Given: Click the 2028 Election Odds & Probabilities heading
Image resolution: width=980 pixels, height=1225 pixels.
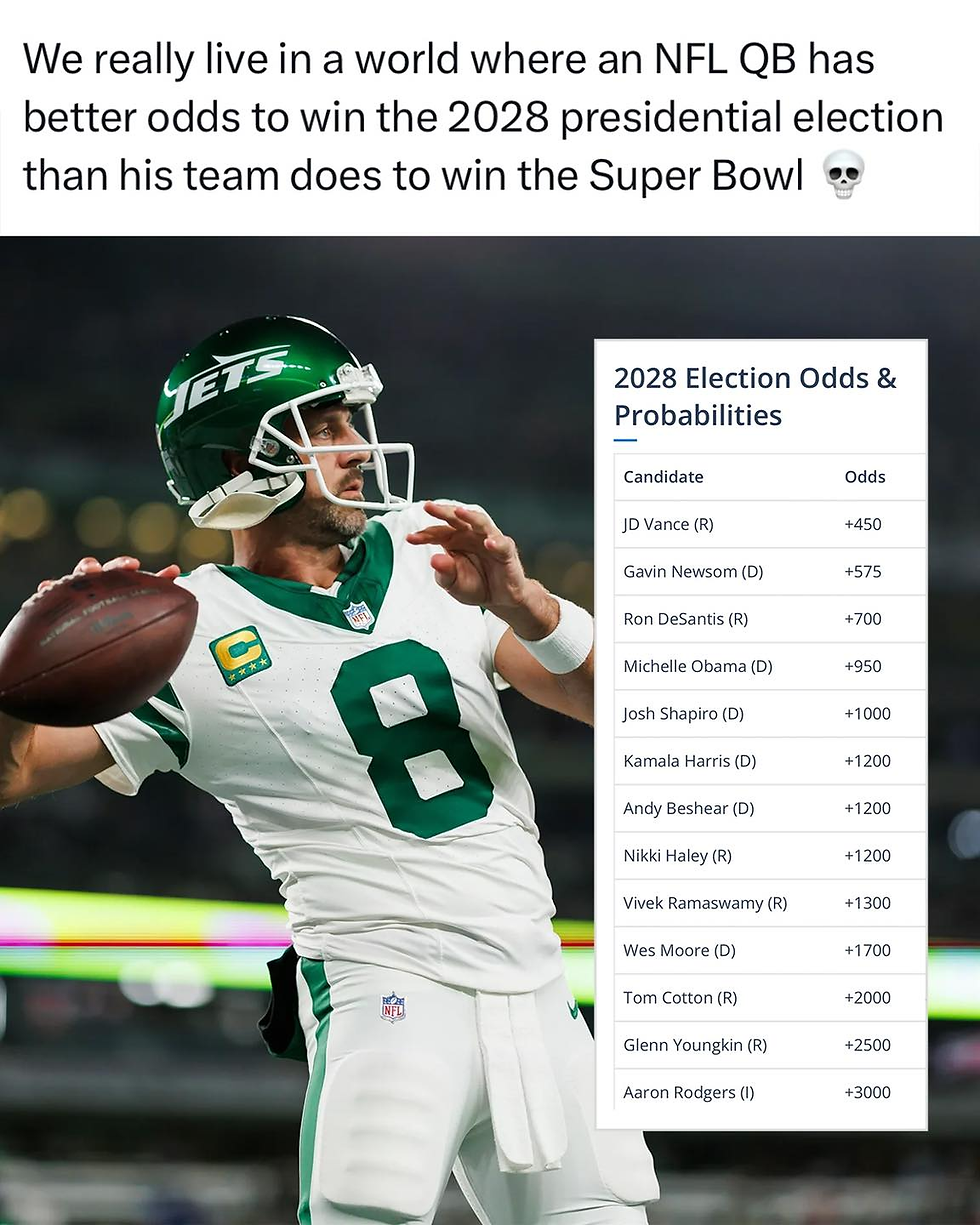Looking at the screenshot, I should click(x=755, y=396).
